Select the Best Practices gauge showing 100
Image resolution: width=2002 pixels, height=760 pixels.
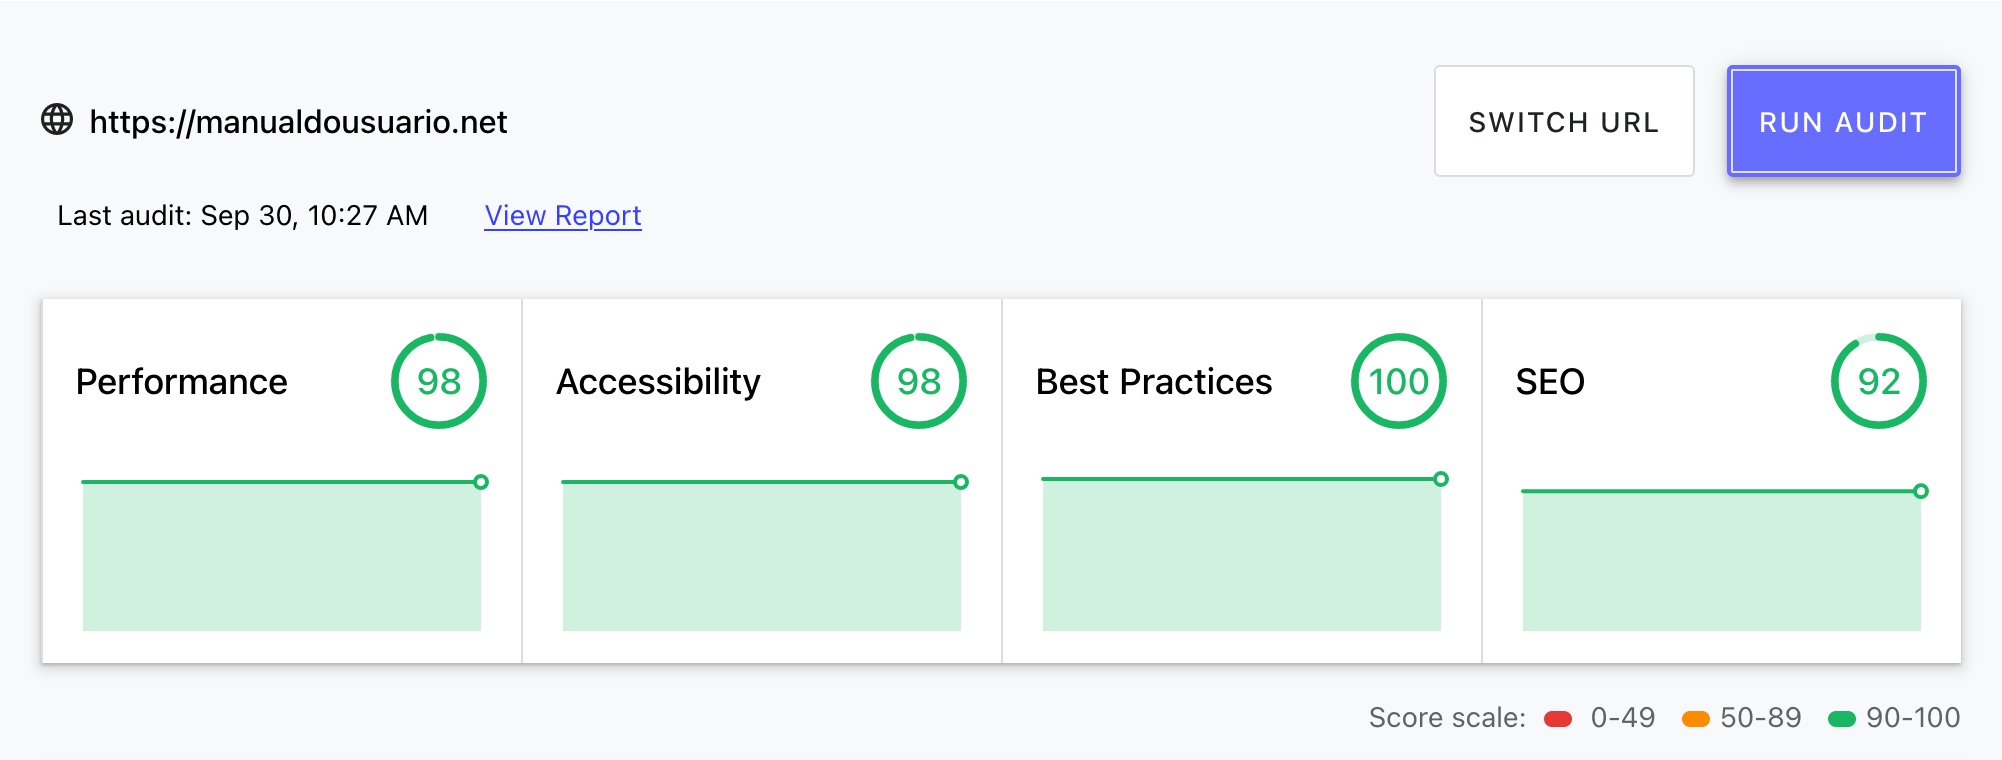click(1399, 381)
